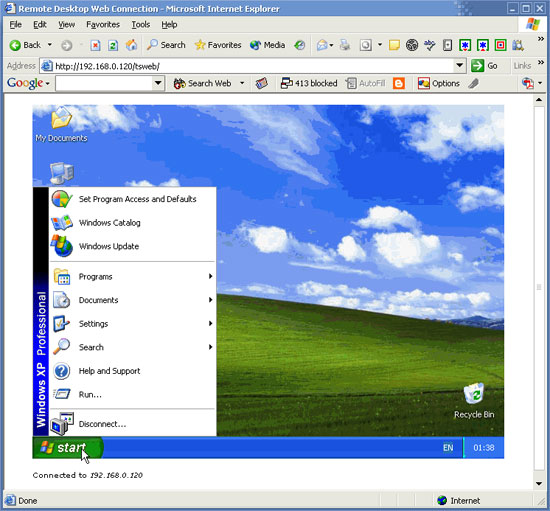Expand the Links toolbar chevron
This screenshot has height=511, width=550.
(x=541, y=62)
